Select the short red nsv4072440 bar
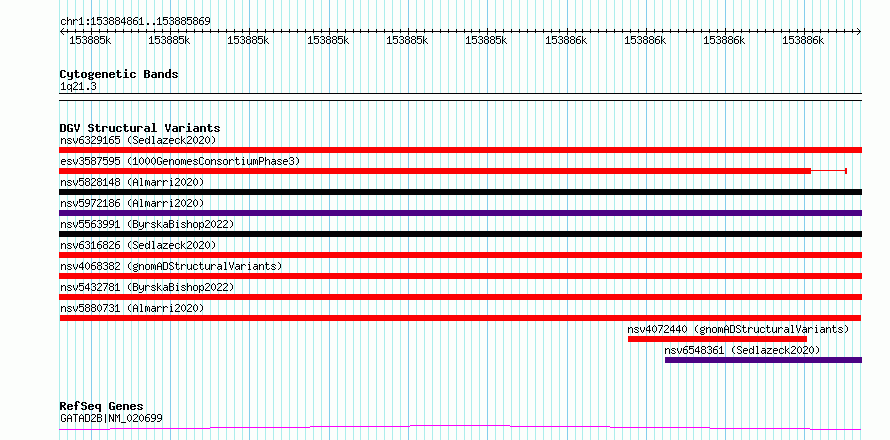Screen dimensions: 890x440 point(717,339)
